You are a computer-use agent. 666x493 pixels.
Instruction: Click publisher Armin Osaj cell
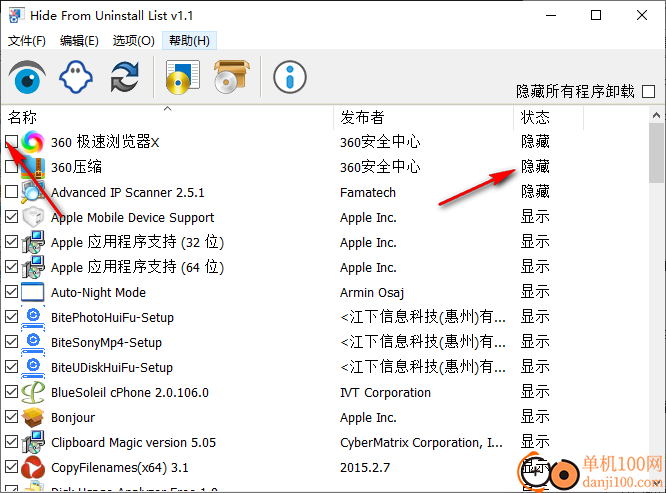point(372,293)
